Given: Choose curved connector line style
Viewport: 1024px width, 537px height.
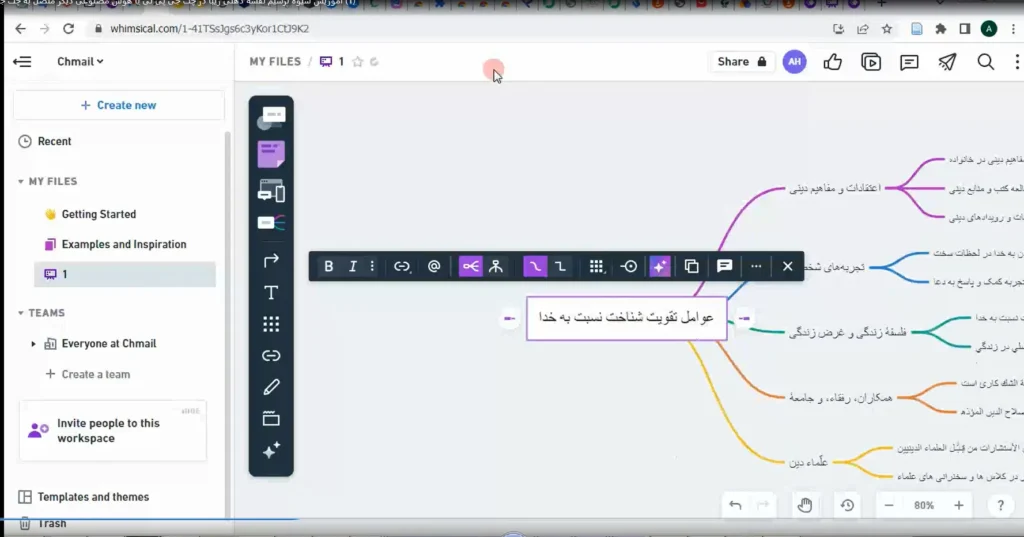Looking at the screenshot, I should pos(535,267).
